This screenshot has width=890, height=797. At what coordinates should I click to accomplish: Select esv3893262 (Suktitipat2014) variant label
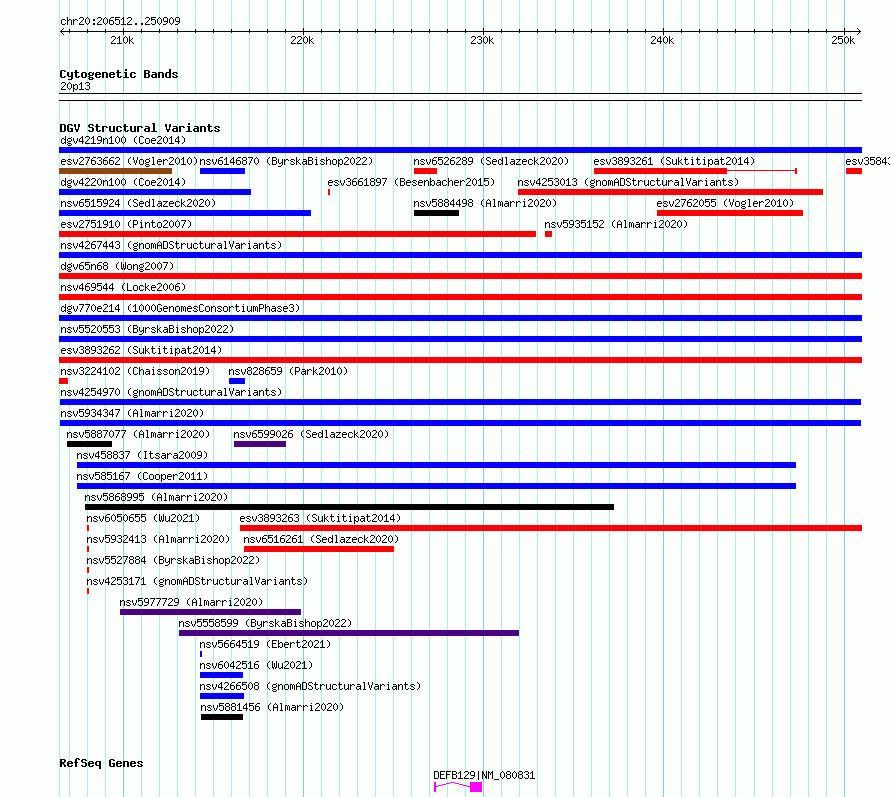pyautogui.click(x=141, y=350)
